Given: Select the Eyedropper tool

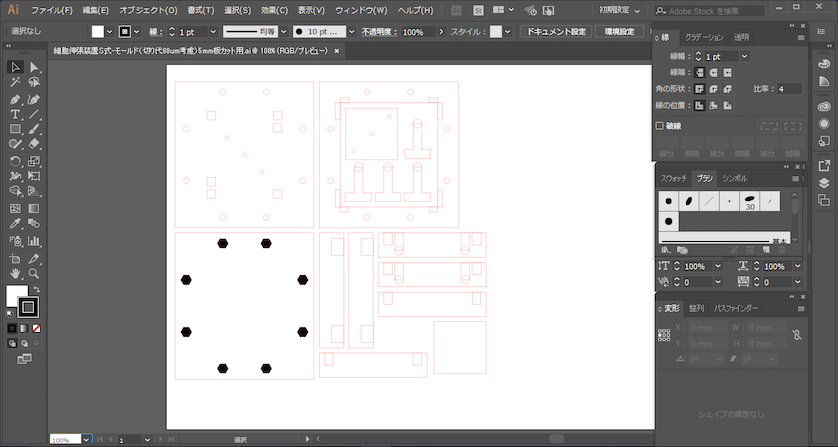Looking at the screenshot, I should tap(15, 225).
